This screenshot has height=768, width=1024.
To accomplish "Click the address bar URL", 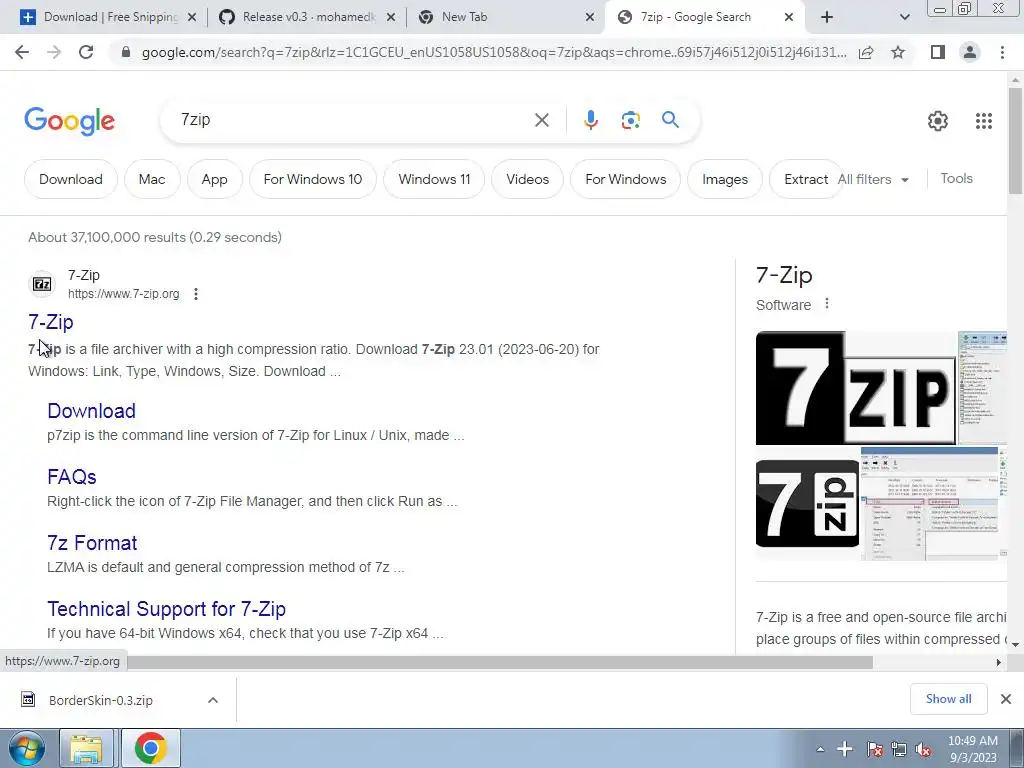I will tap(494, 52).
